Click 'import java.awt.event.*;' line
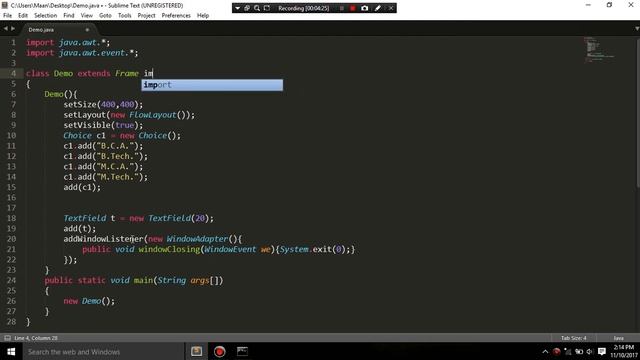The height and width of the screenshot is (360, 640). [x=82, y=53]
